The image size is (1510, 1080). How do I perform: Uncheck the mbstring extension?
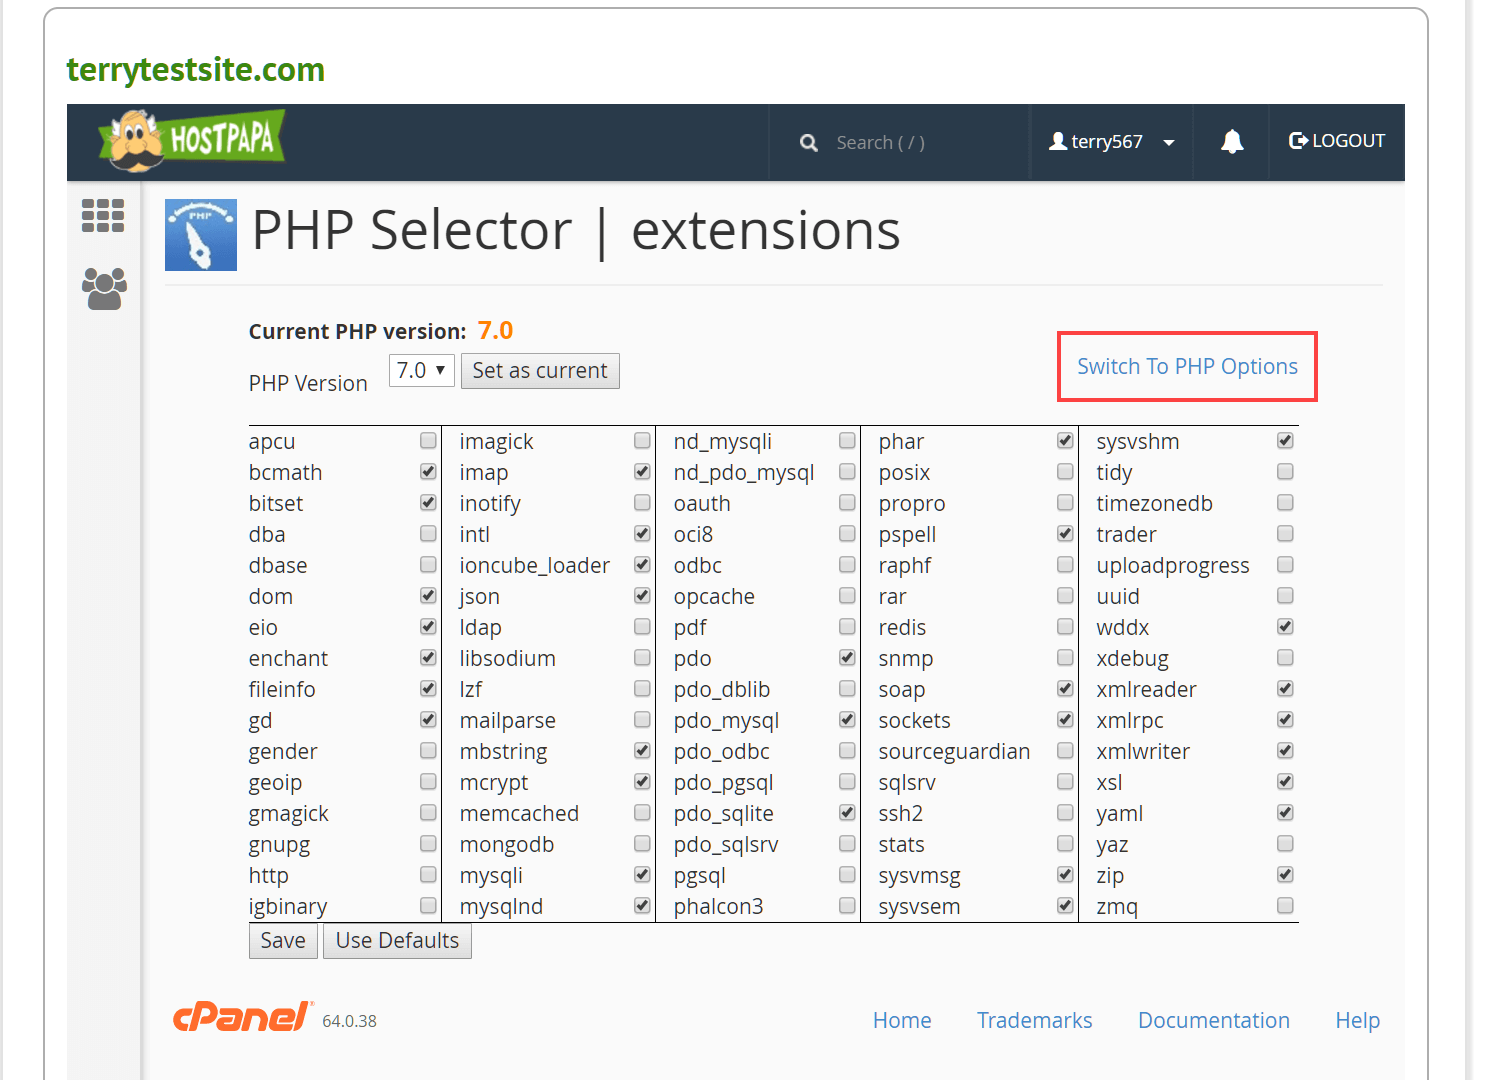pyautogui.click(x=642, y=750)
